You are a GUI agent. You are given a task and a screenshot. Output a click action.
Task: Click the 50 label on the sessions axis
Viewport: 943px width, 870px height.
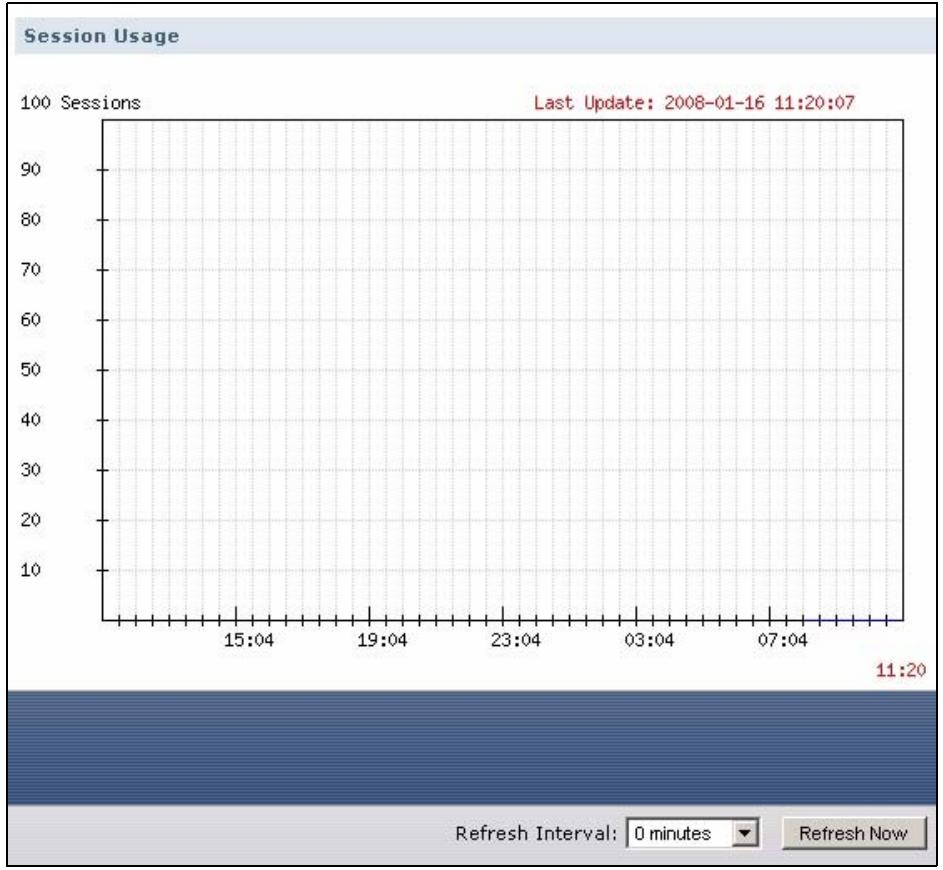coord(31,369)
